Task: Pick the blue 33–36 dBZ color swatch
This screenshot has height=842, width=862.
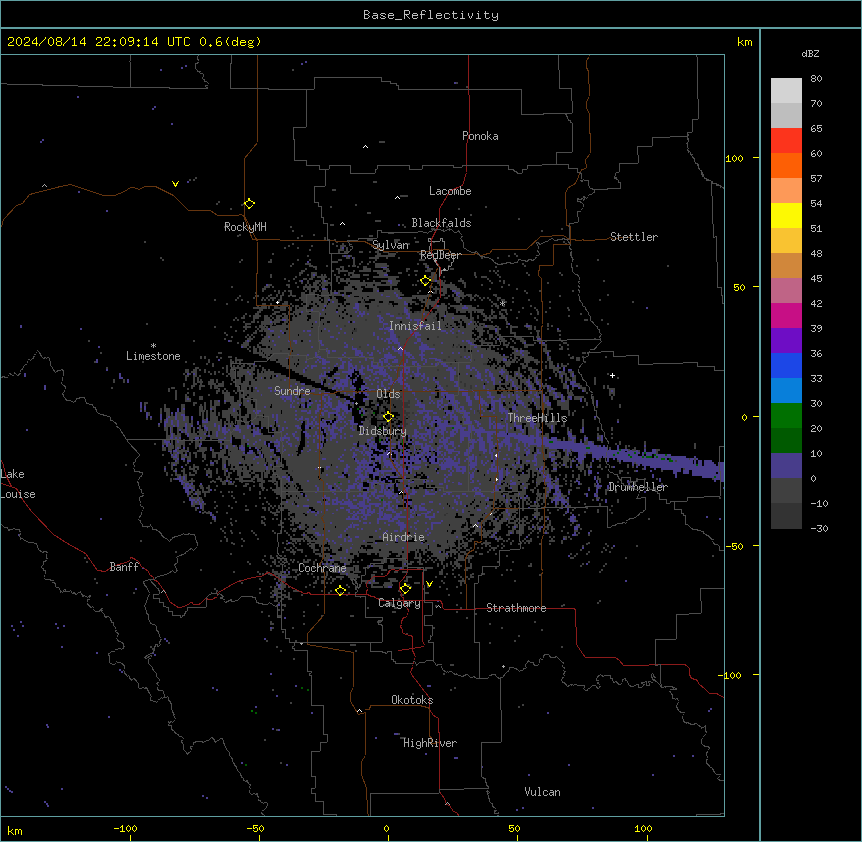Action: click(786, 365)
